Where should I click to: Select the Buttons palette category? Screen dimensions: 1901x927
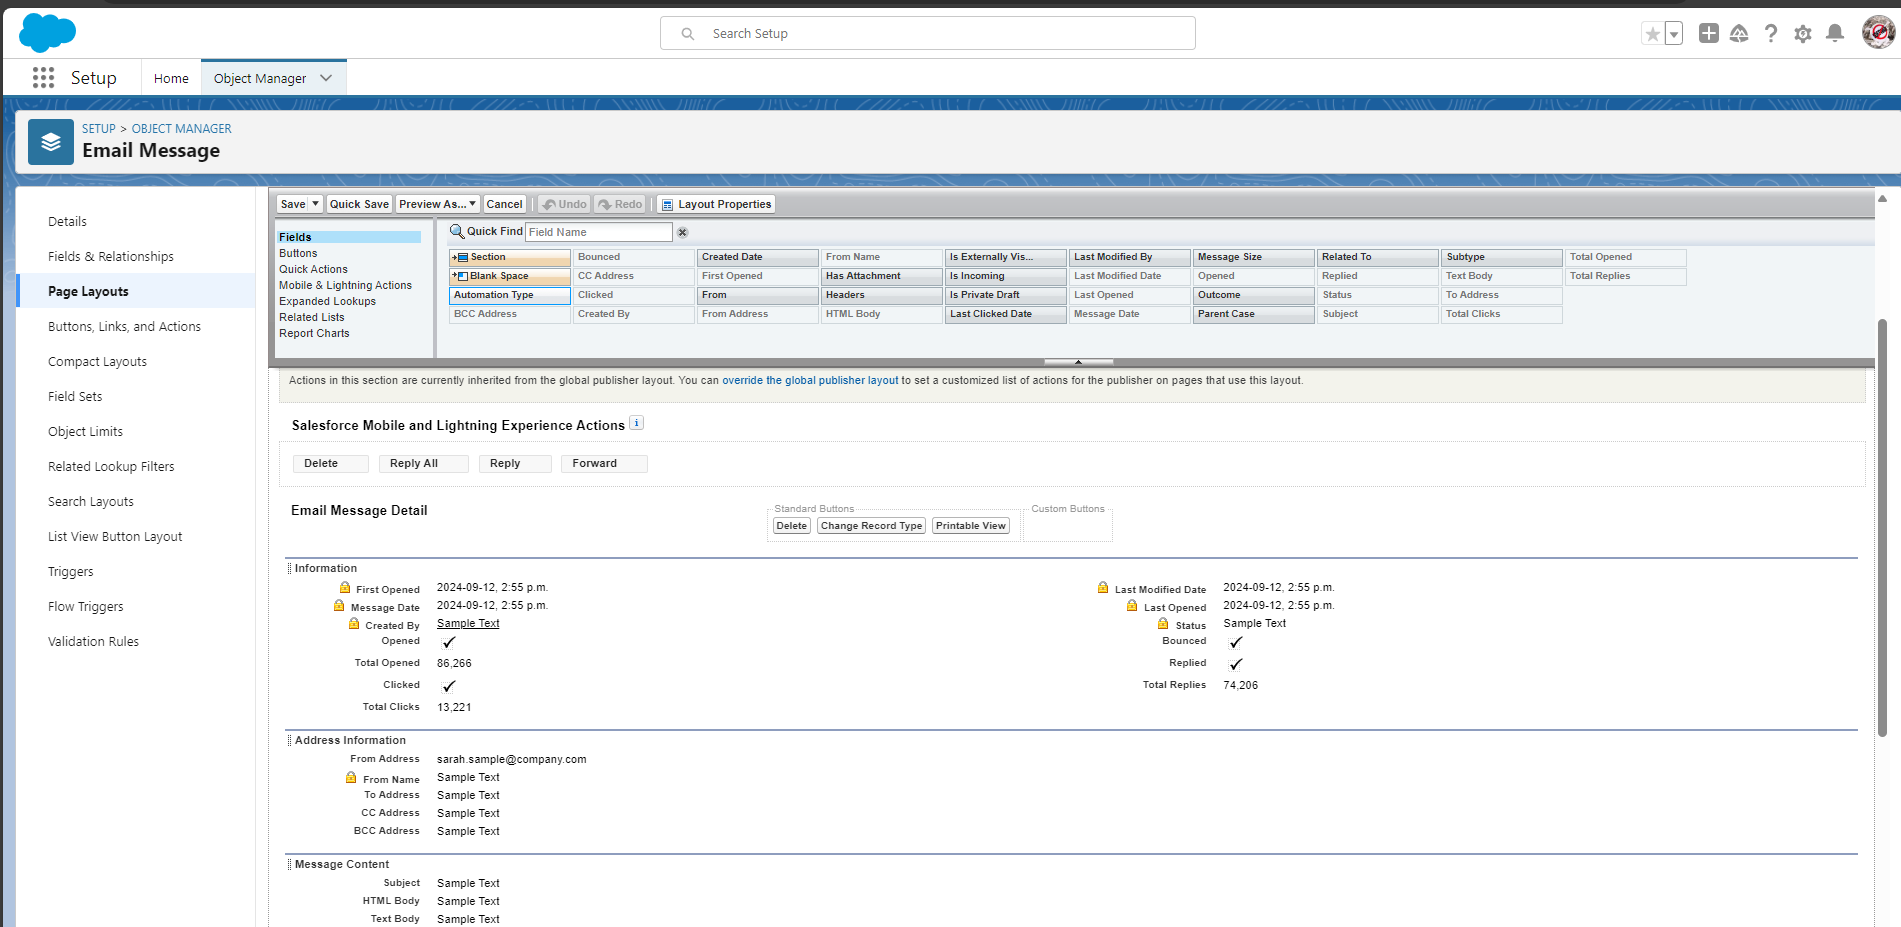click(x=298, y=253)
